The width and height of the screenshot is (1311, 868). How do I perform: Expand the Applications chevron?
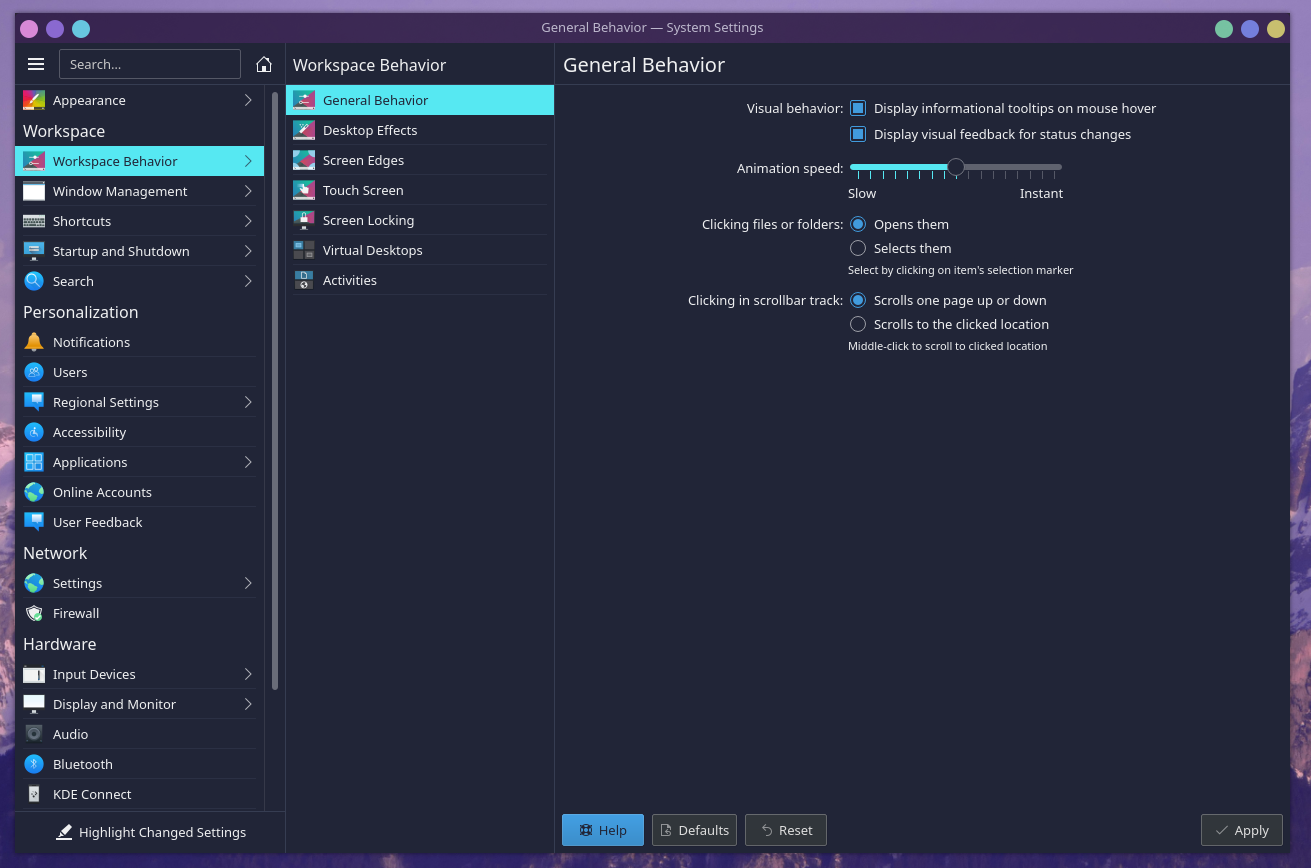[248, 462]
